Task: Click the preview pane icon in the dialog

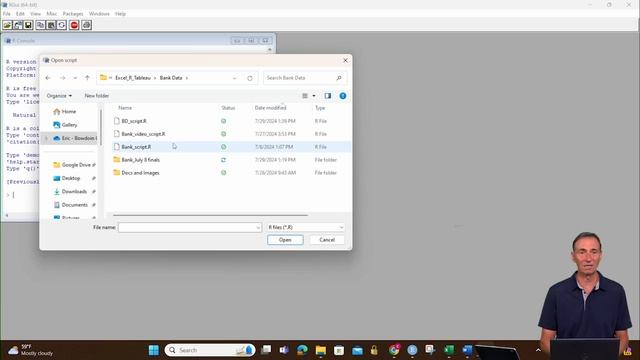Action: point(327,96)
